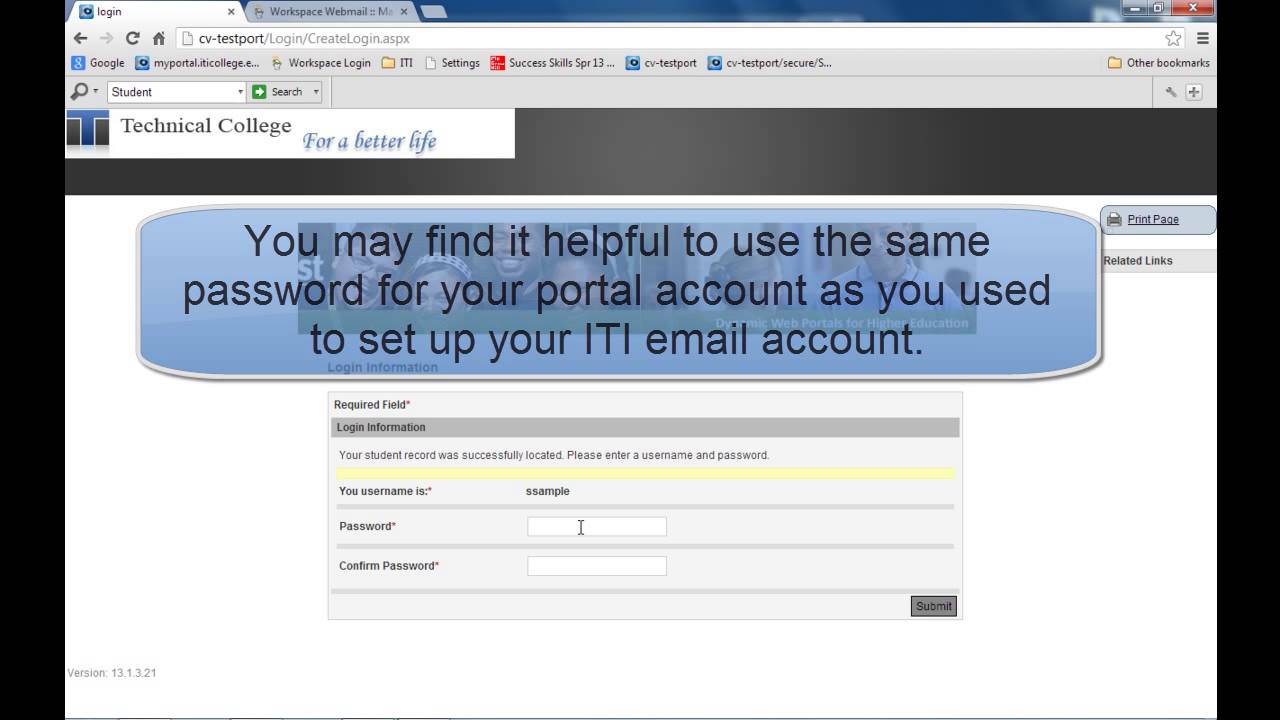This screenshot has width=1280, height=720.
Task: Click the 'Required Field*' label
Action: coord(372,405)
